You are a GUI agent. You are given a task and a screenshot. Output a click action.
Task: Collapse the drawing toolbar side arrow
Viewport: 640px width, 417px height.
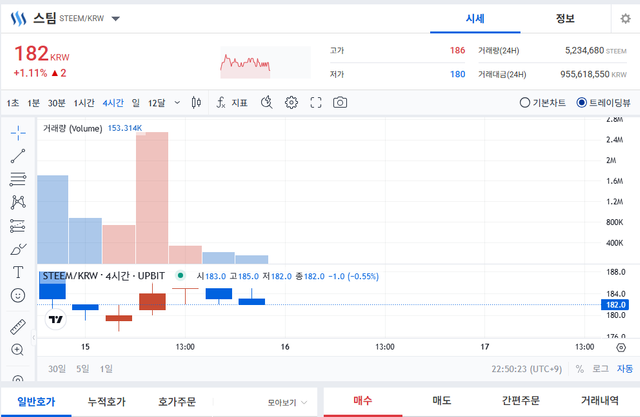pos(34,337)
